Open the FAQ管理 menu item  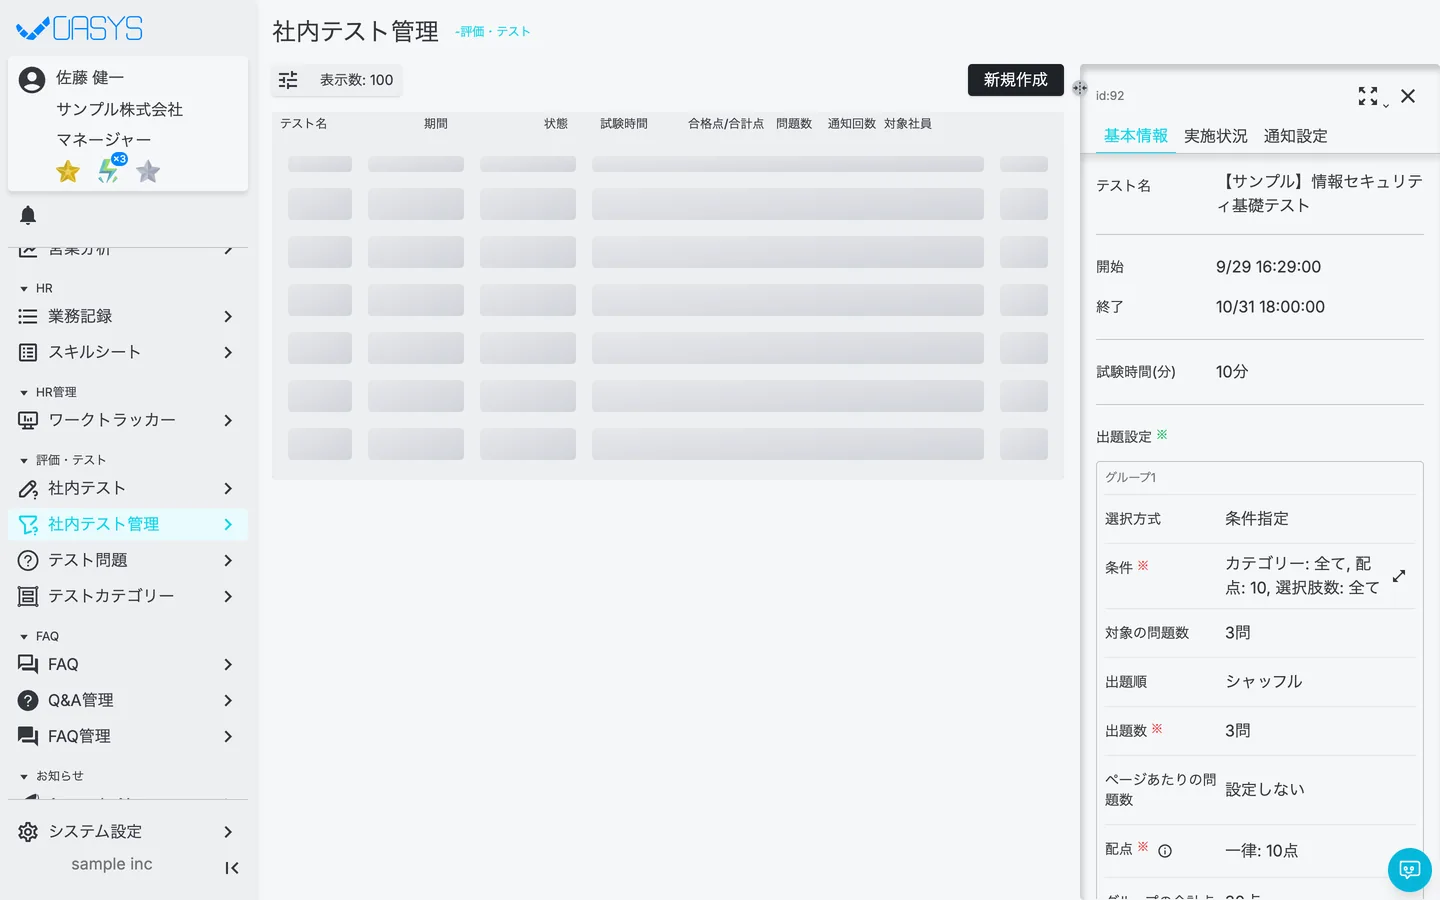click(x=128, y=736)
